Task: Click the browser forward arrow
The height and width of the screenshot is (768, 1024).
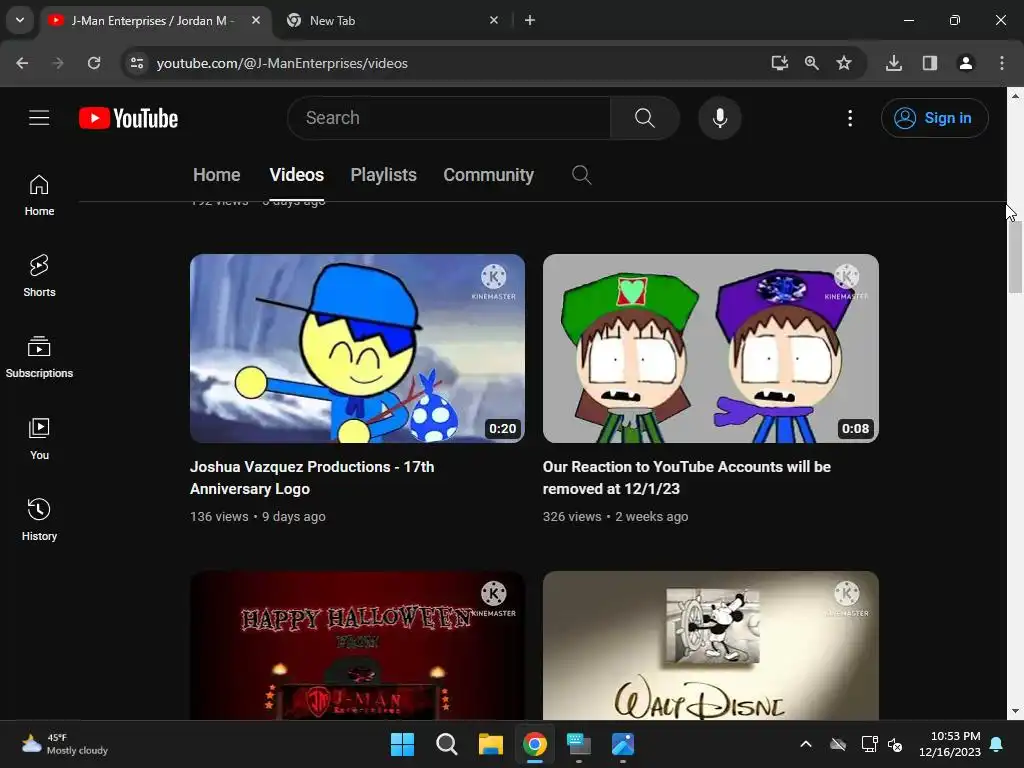Action: pyautogui.click(x=57, y=63)
